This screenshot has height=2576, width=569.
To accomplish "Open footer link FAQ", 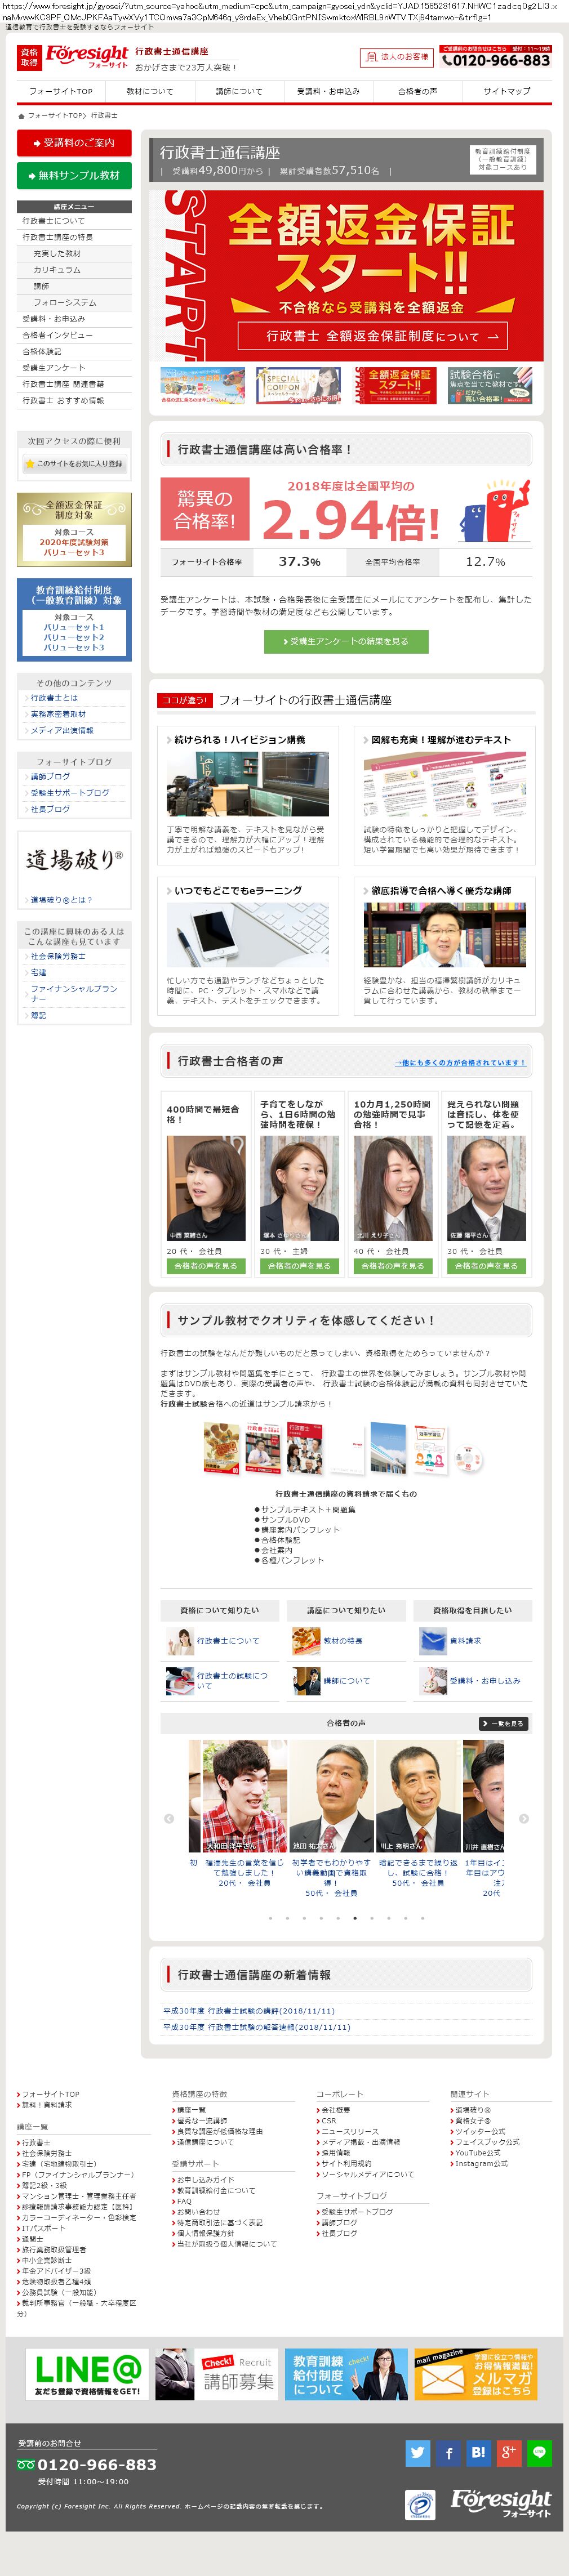I will pos(184,2201).
